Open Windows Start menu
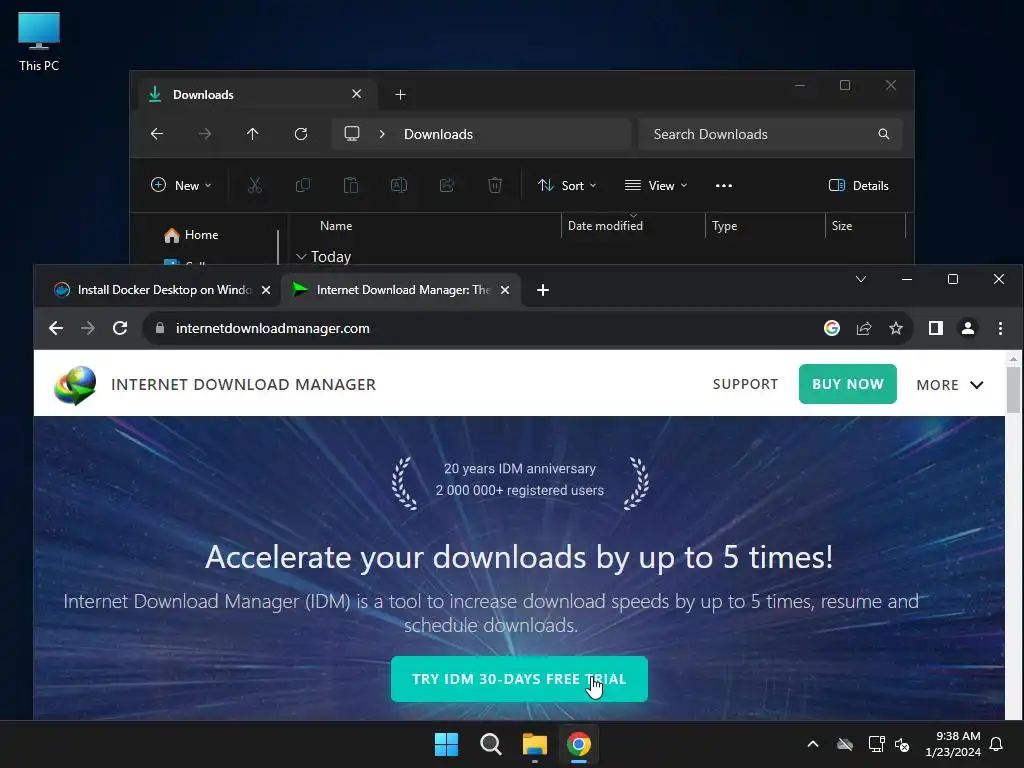The height and width of the screenshot is (768, 1024). point(447,744)
